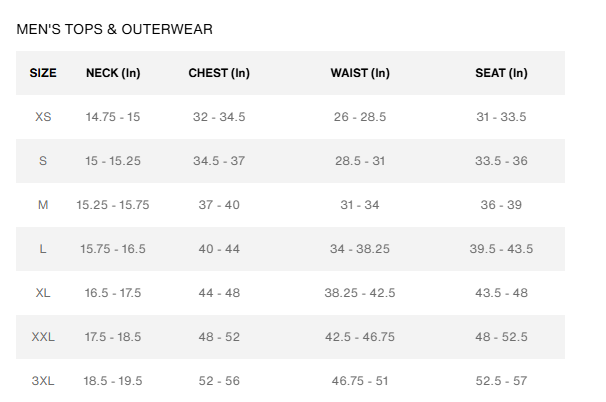Click the 14.75 - 15 neck measurement
This screenshot has width=606, height=402.
point(113,117)
